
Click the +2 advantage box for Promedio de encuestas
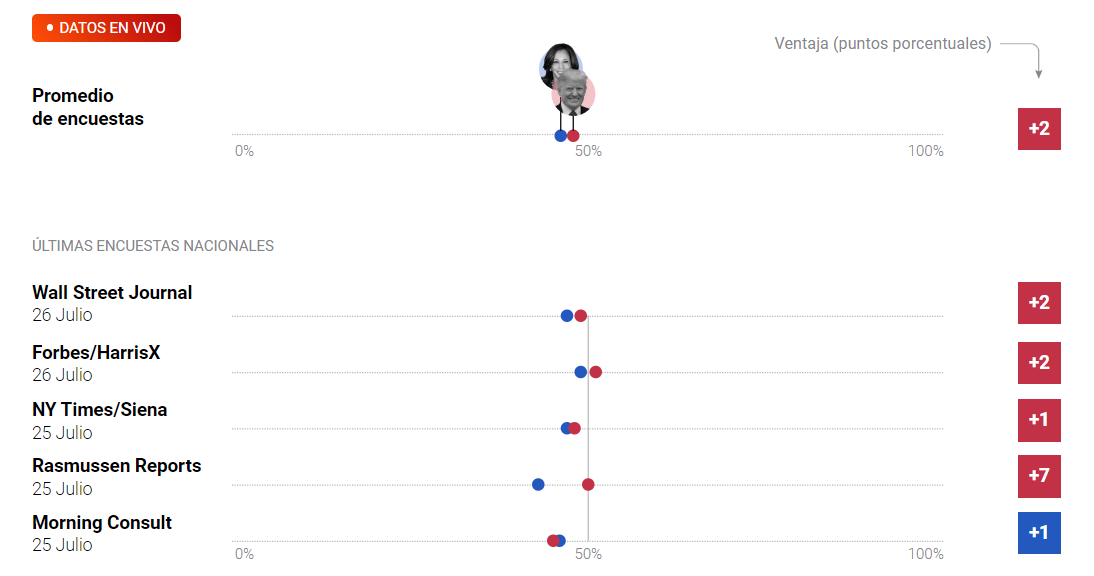click(1039, 129)
